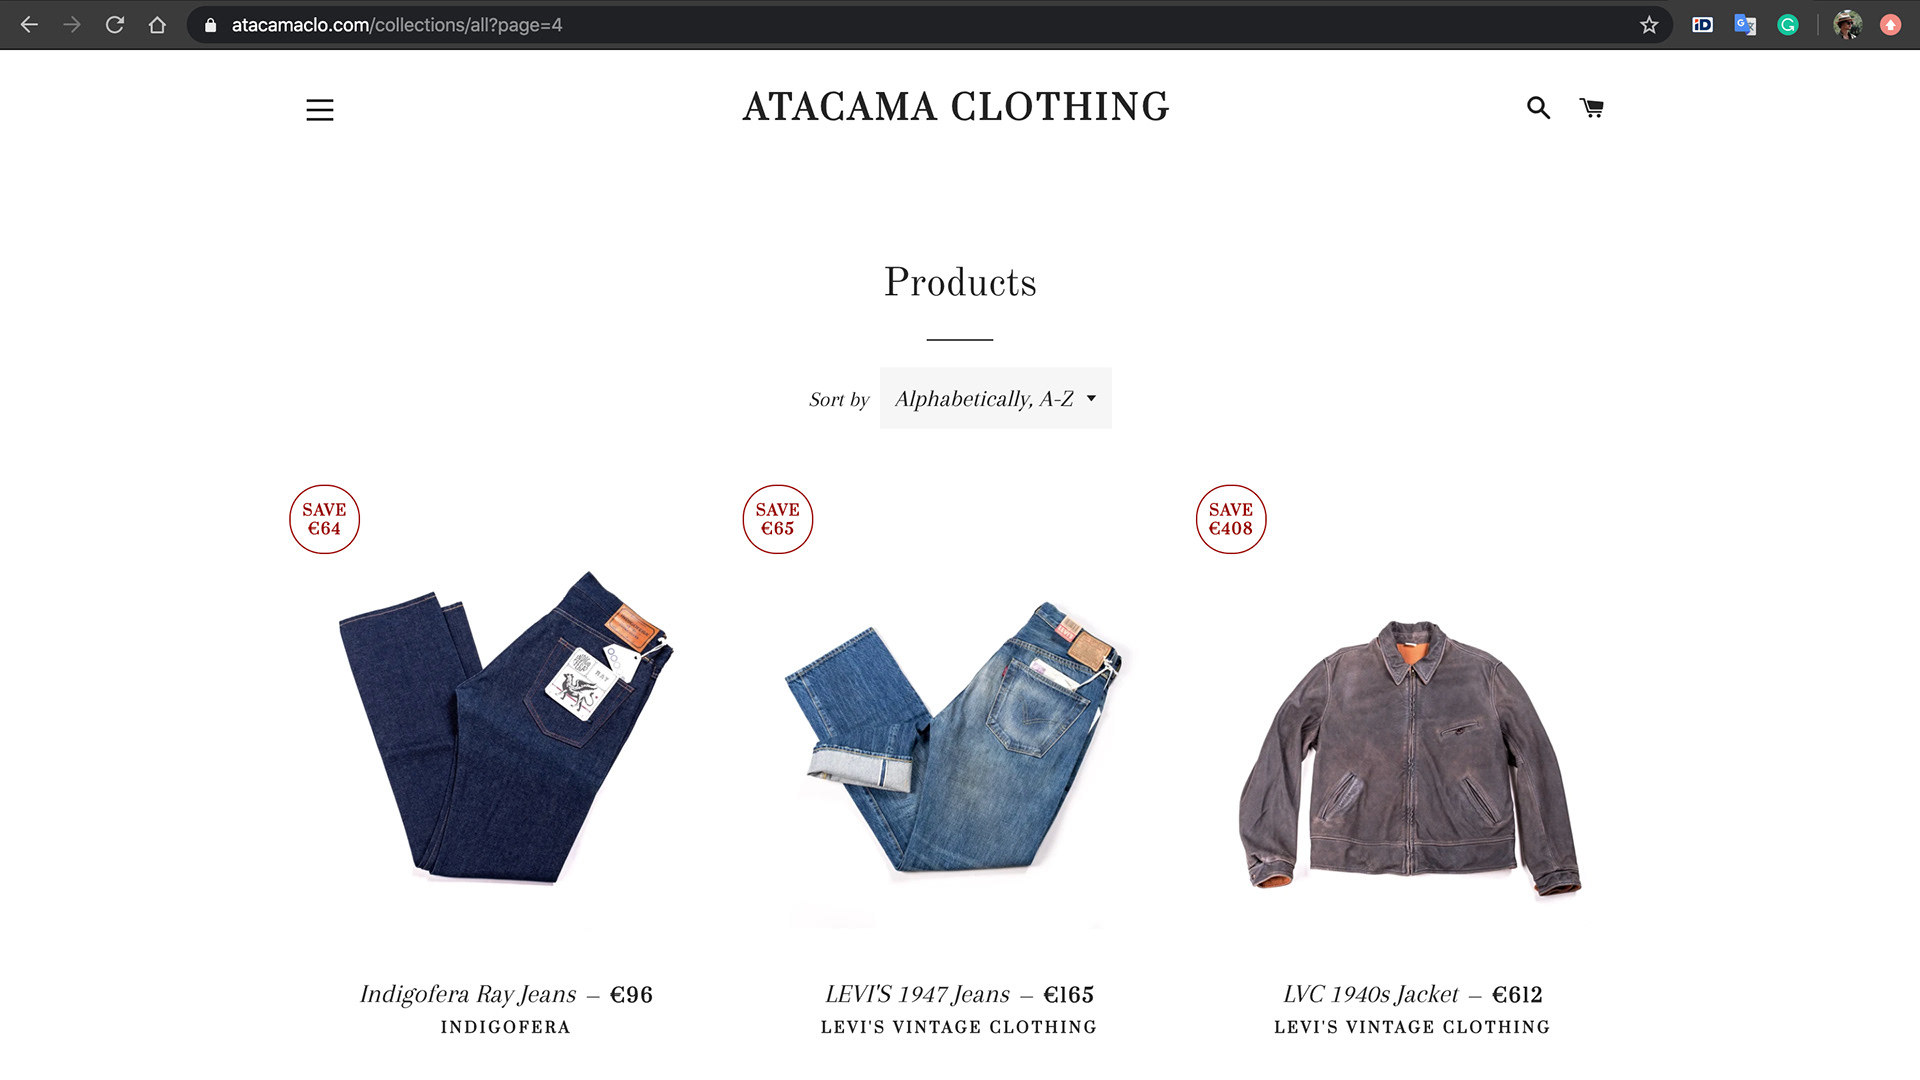Select the dark indigo jeans image
The height and width of the screenshot is (1080, 1920).
(x=505, y=728)
